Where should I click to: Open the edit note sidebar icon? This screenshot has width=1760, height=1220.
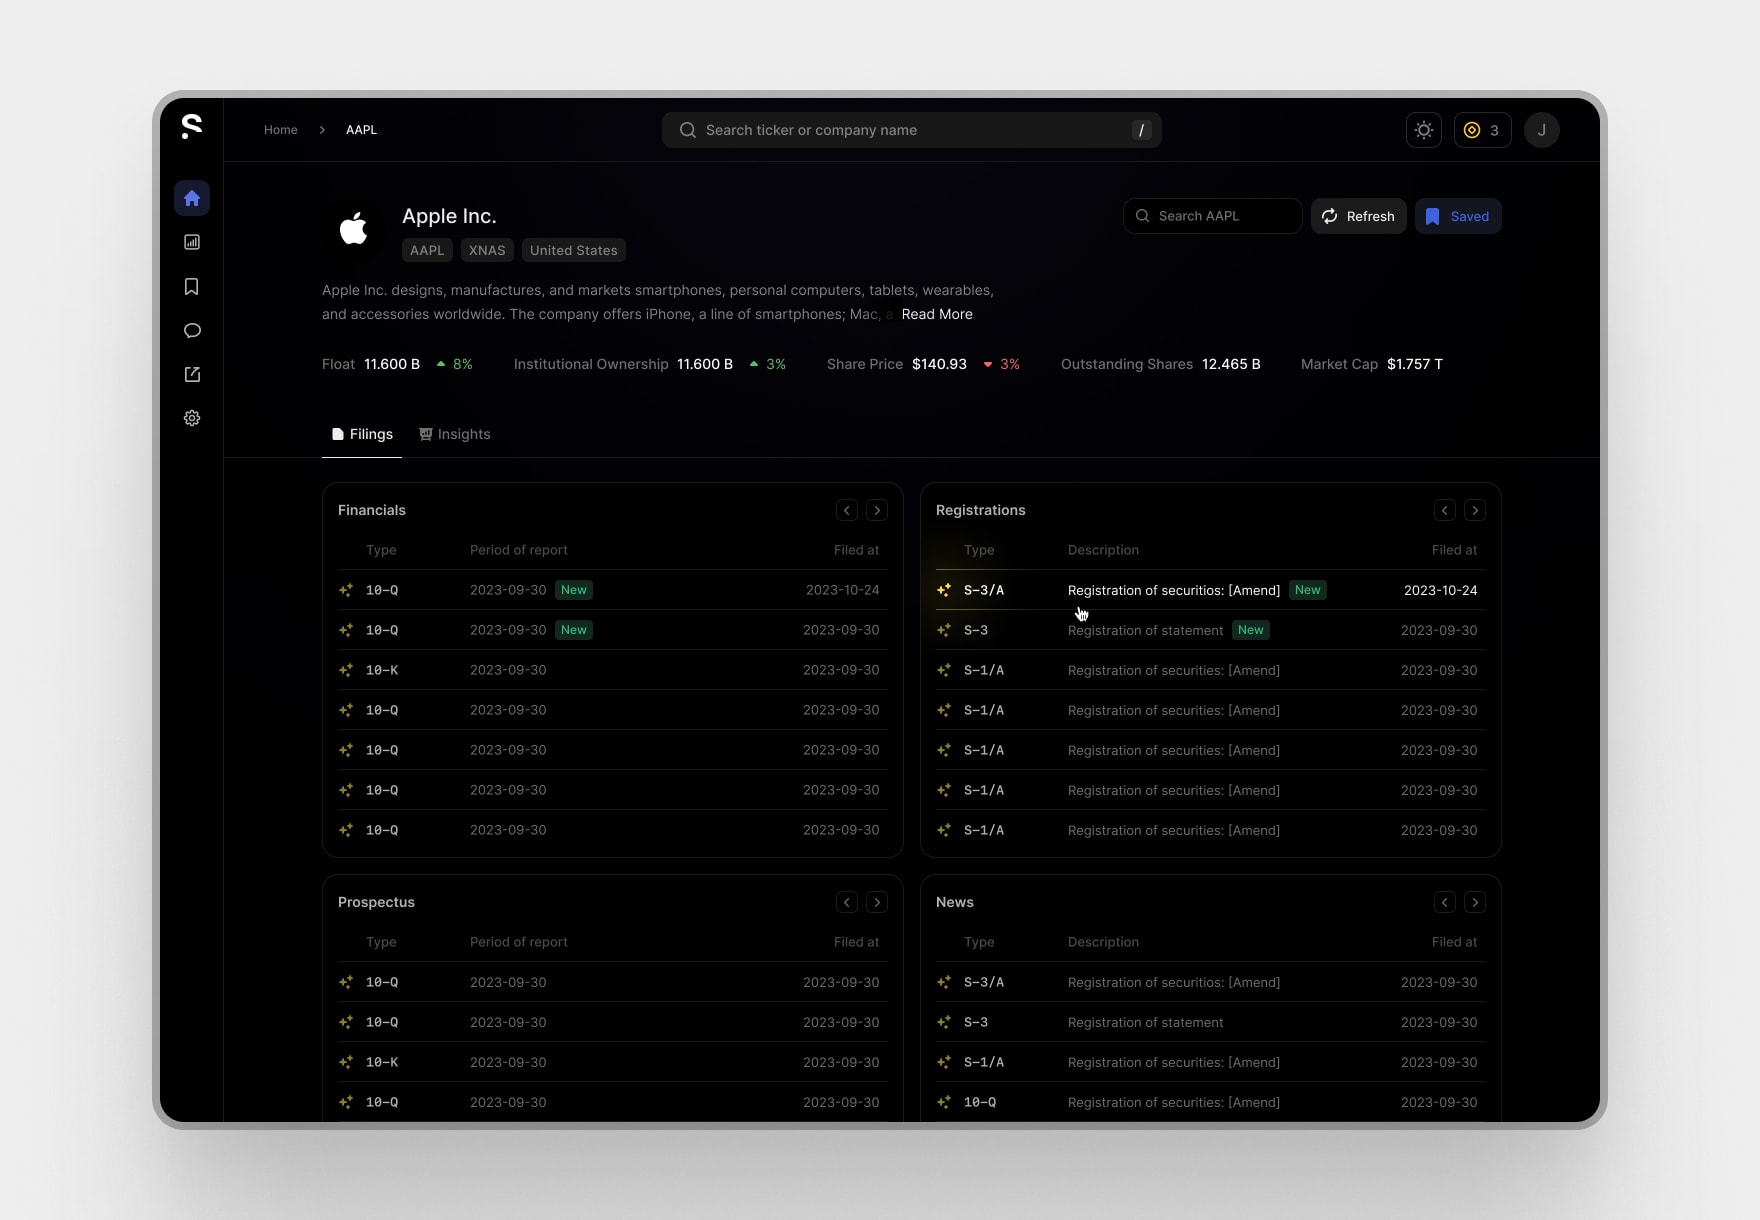click(x=192, y=374)
